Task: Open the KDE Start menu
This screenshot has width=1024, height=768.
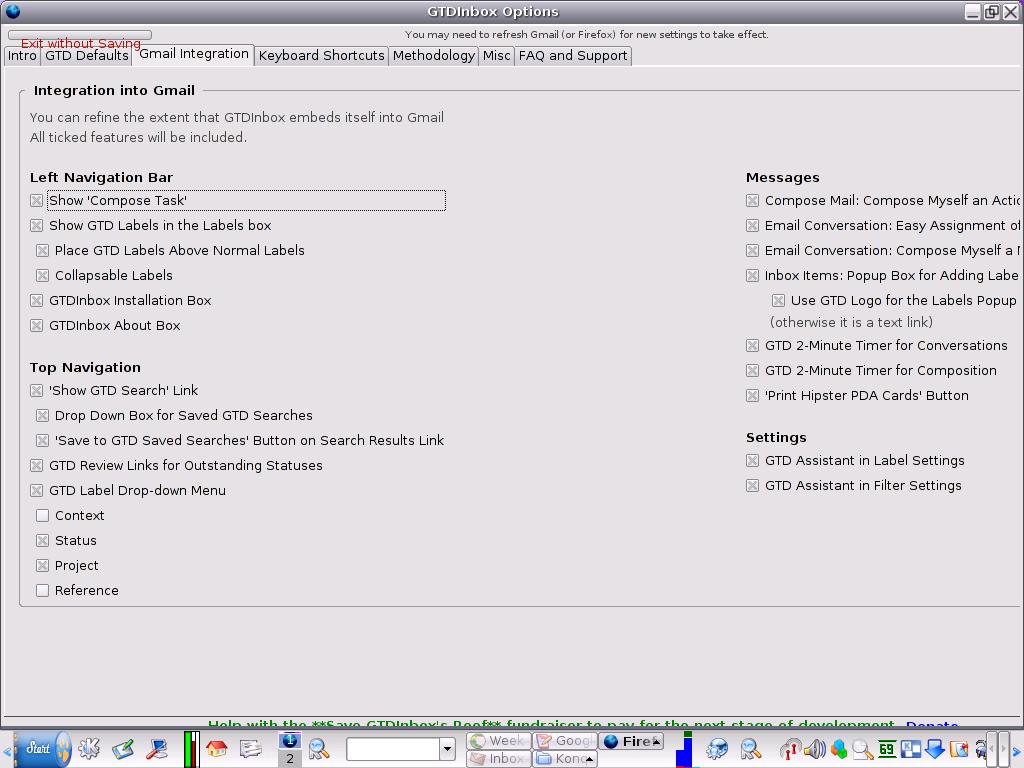Action: tap(43, 748)
